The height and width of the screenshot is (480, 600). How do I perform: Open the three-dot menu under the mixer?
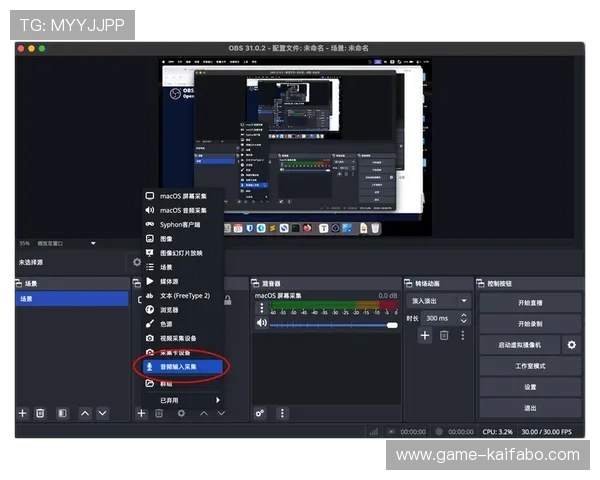[282, 413]
